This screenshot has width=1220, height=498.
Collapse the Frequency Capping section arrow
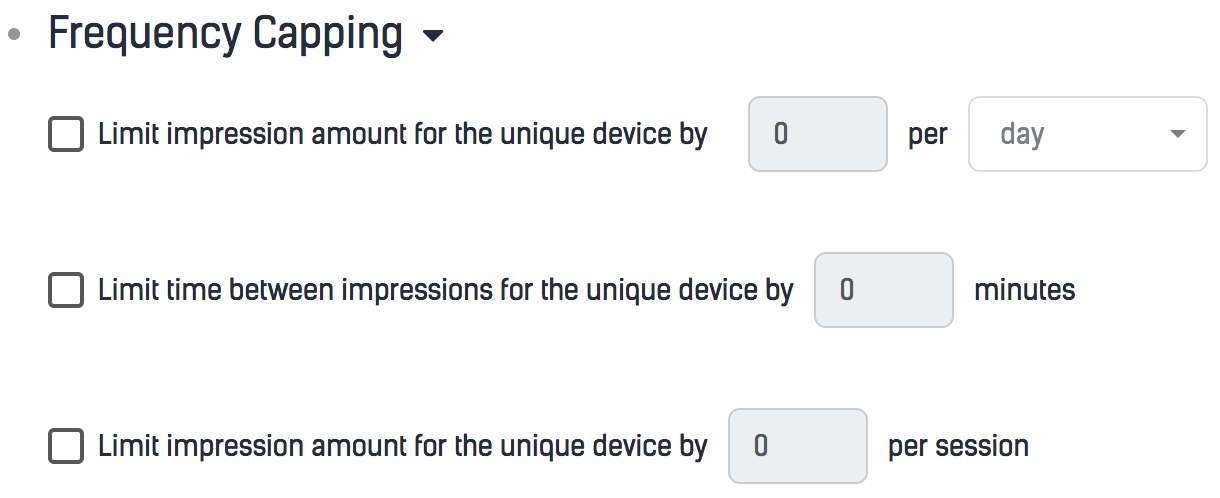tap(432, 37)
